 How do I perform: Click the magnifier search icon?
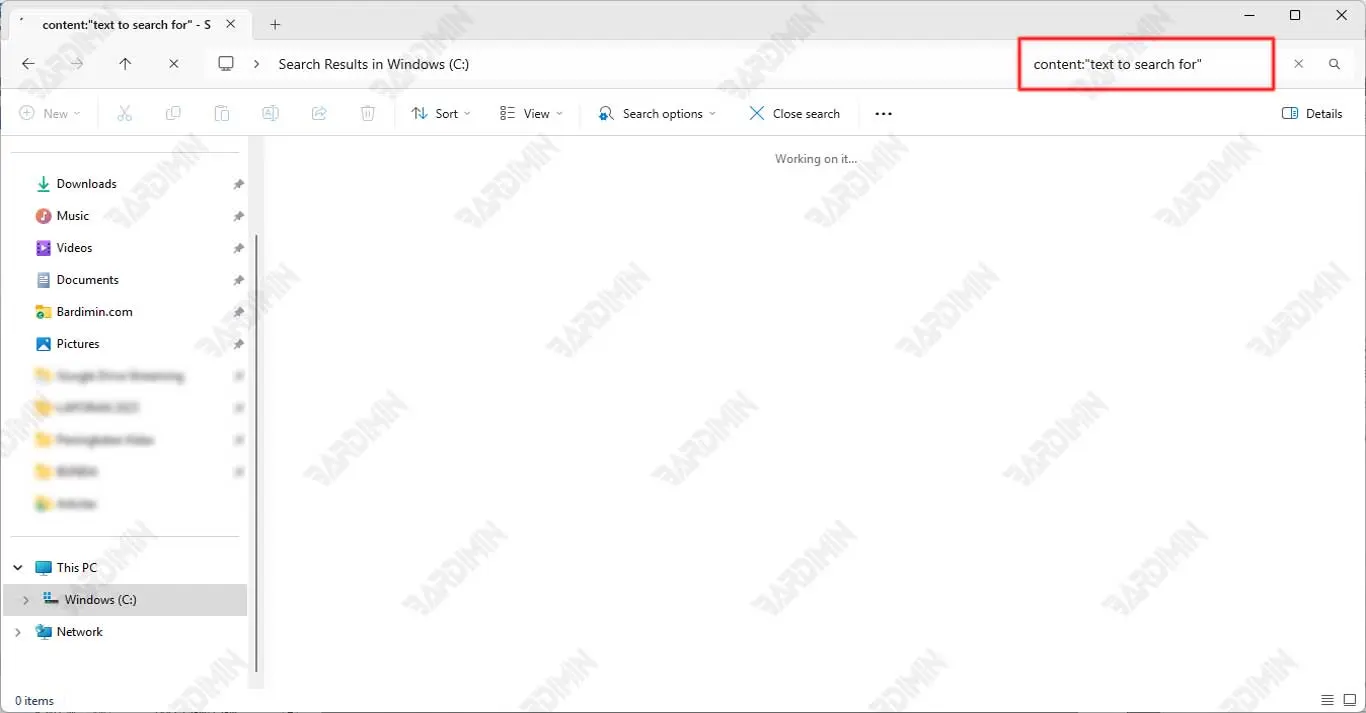click(1334, 64)
